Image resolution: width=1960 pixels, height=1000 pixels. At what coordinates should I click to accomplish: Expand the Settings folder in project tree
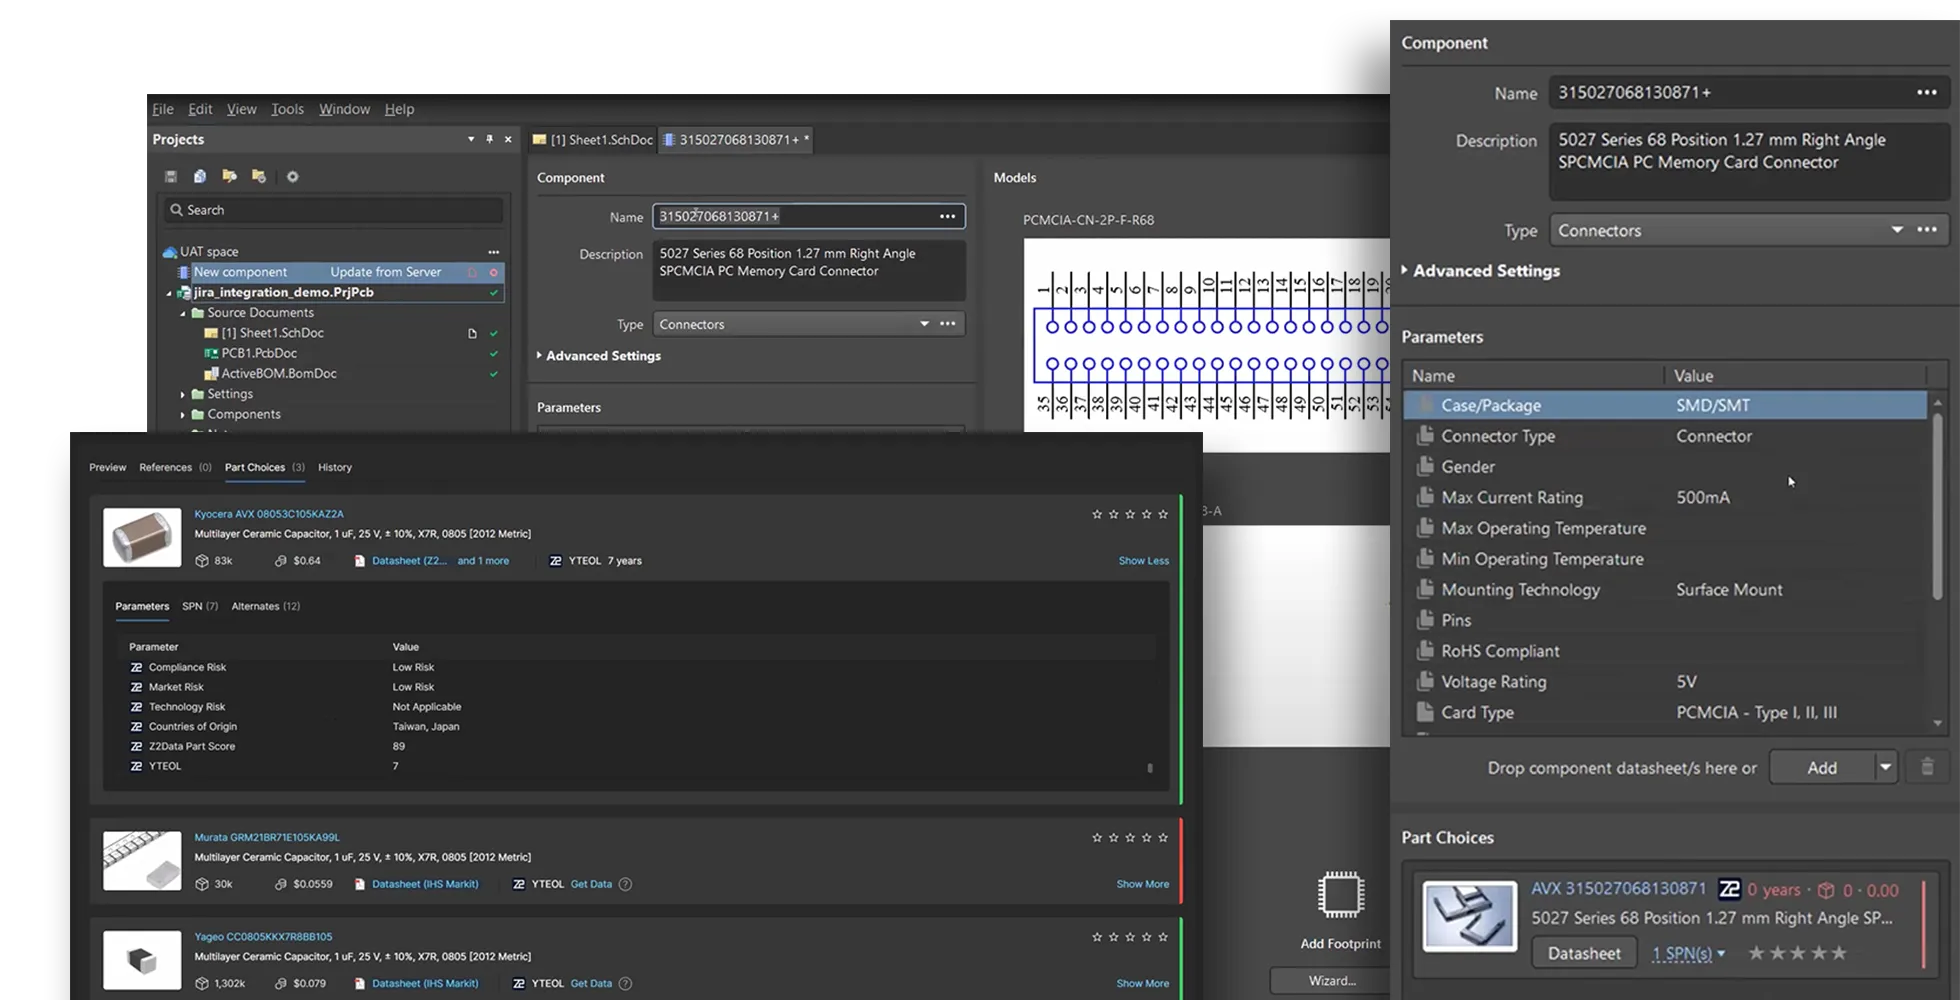[183, 394]
